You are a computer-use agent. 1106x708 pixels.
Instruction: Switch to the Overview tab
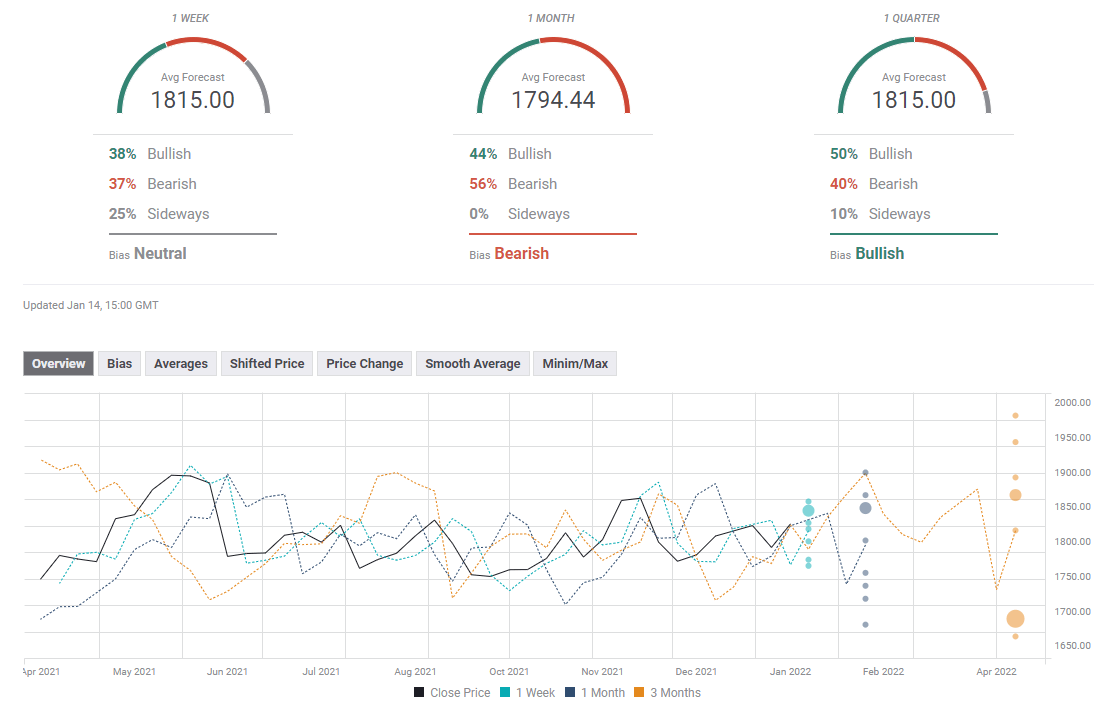pos(59,364)
